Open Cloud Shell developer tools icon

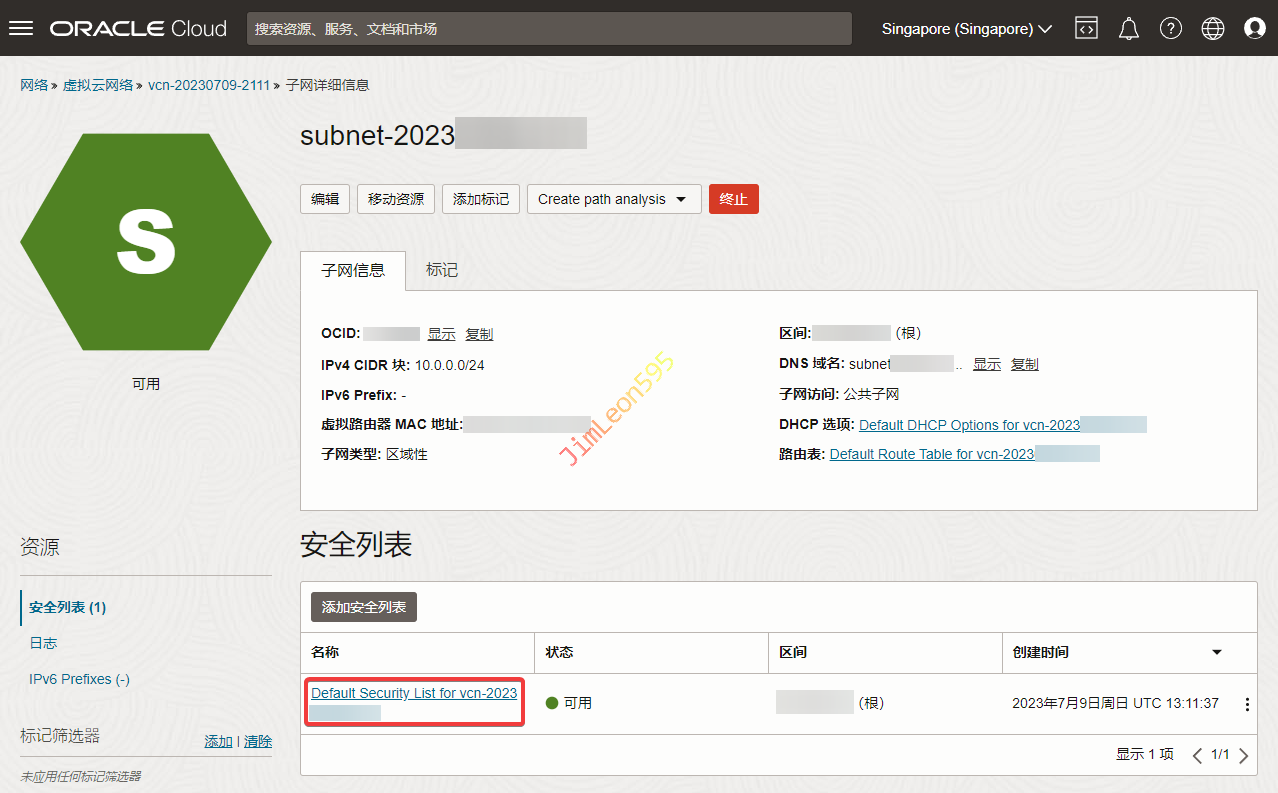1086,28
